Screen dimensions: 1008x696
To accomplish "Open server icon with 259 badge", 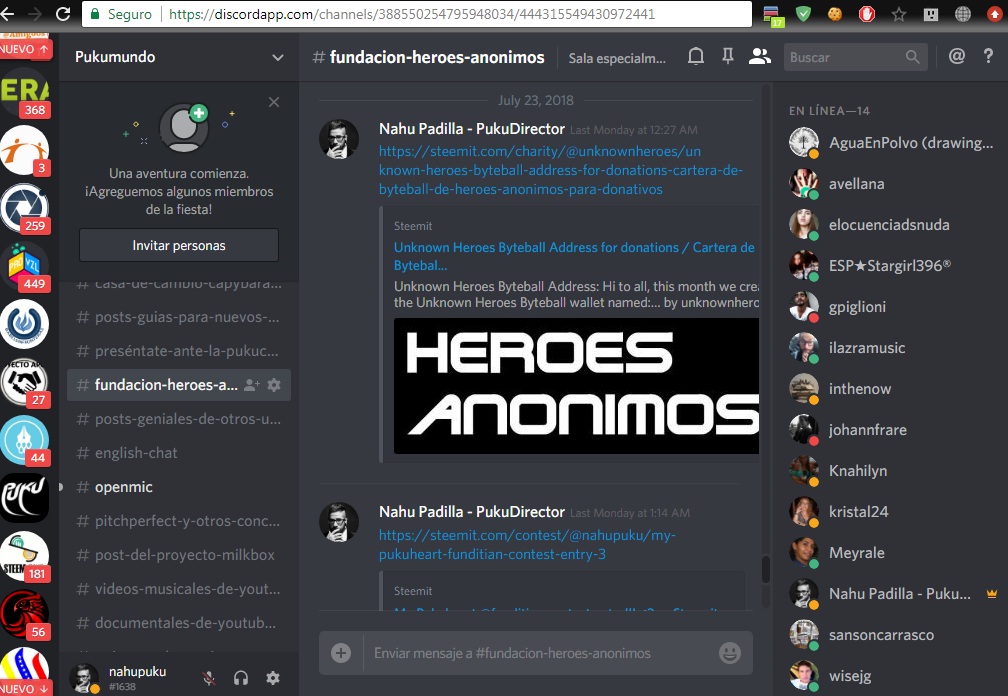I will pos(24,208).
